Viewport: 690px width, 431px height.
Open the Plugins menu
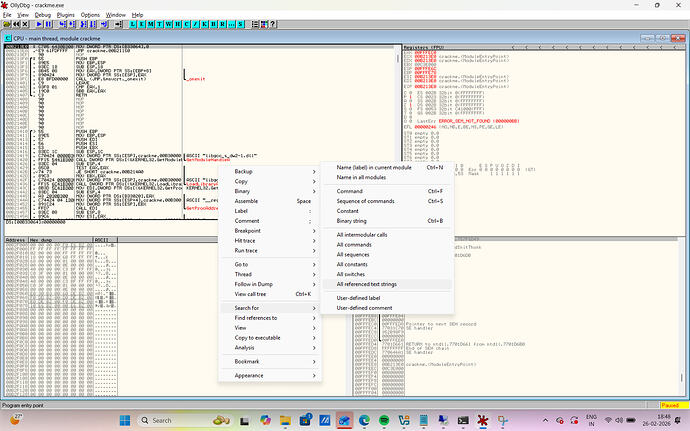tap(66, 15)
